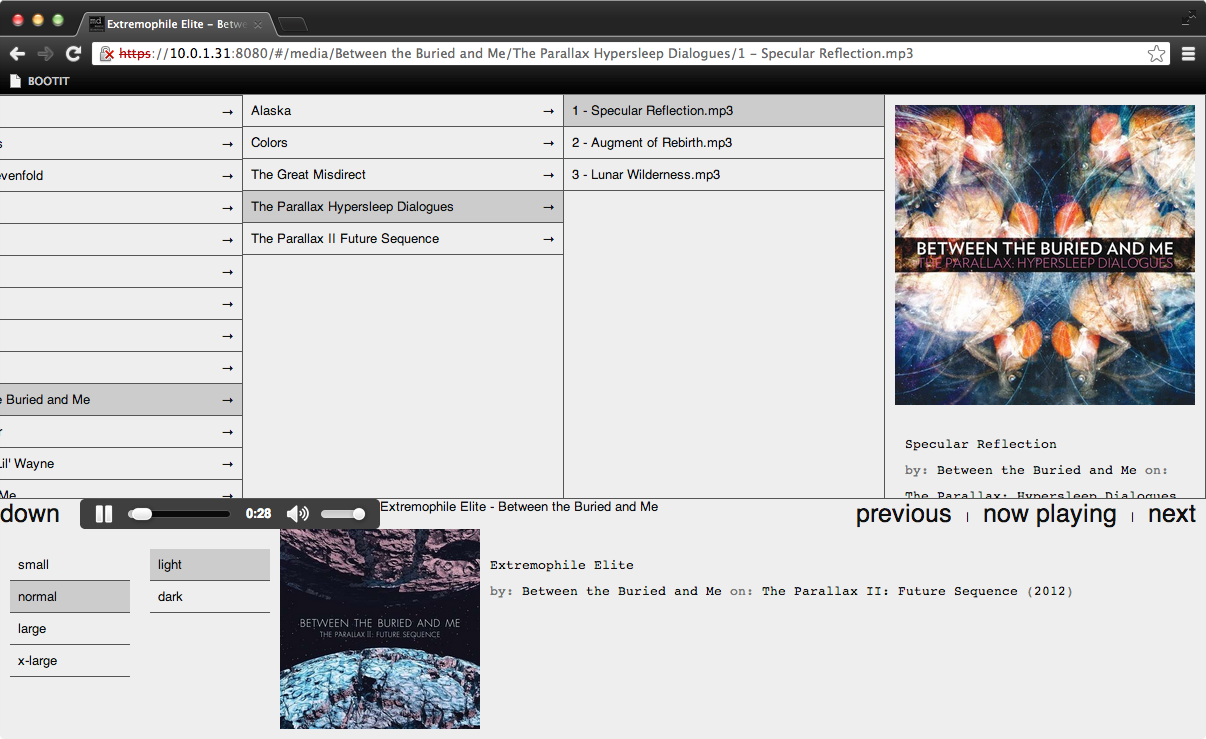
Task: Open the Chrome menu icon
Action: click(x=1189, y=54)
